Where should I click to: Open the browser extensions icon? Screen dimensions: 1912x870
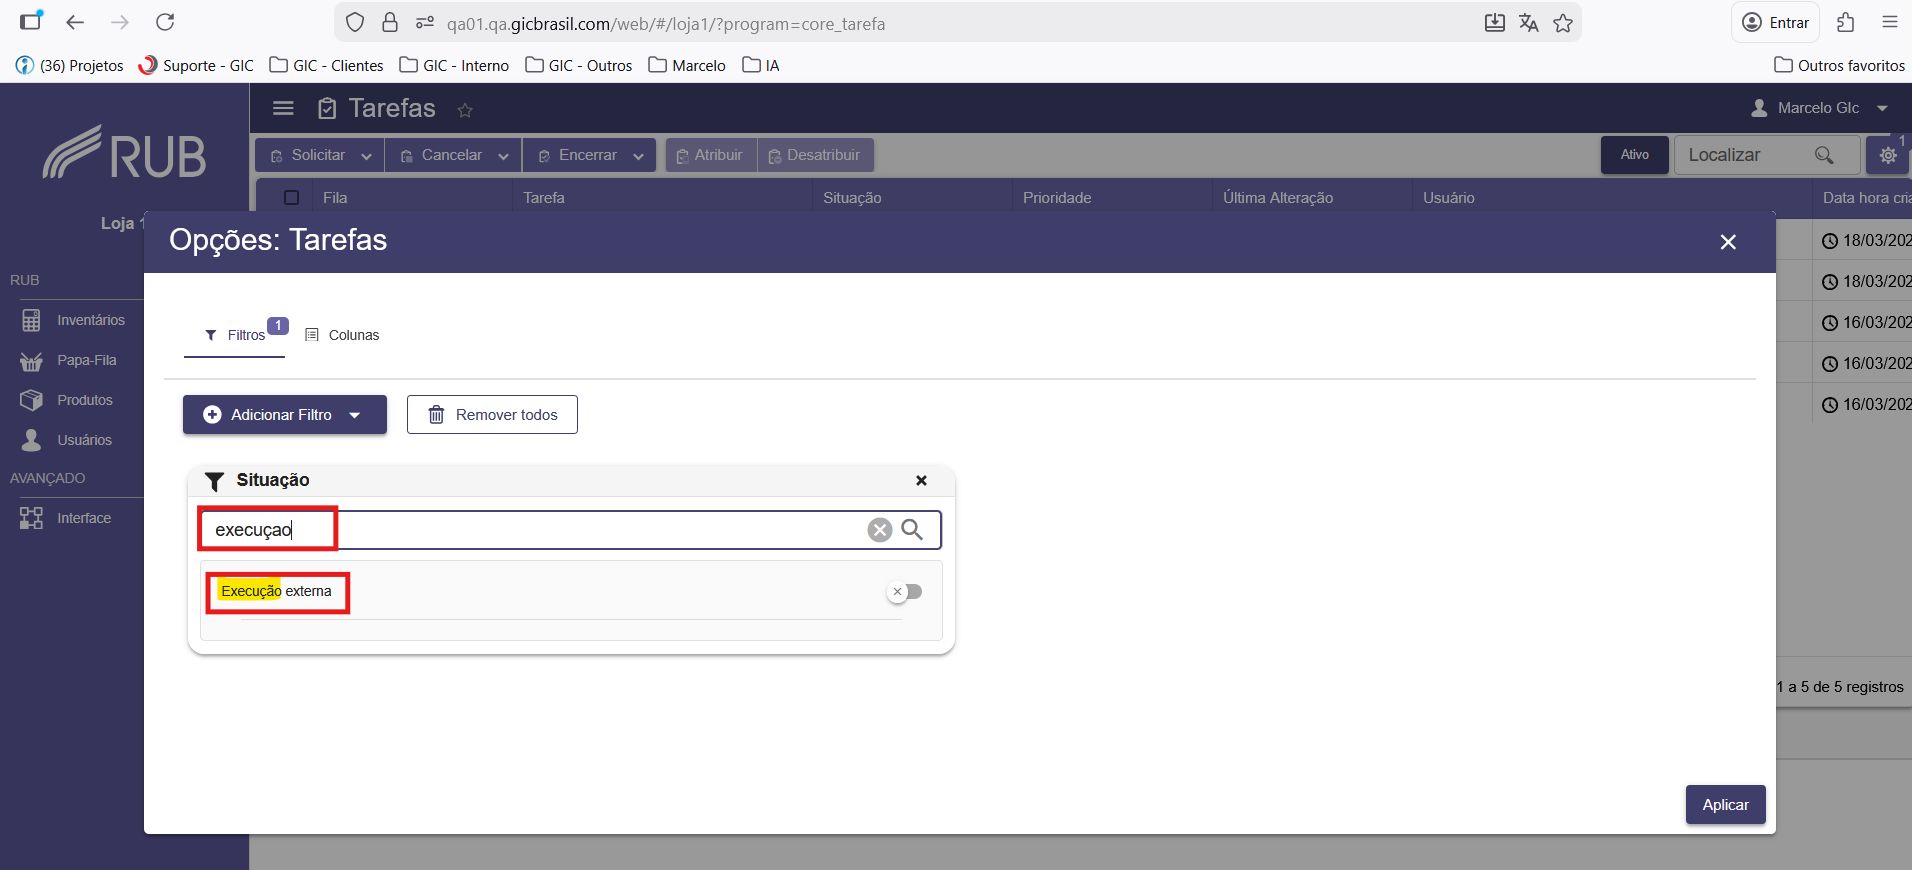click(x=1846, y=22)
